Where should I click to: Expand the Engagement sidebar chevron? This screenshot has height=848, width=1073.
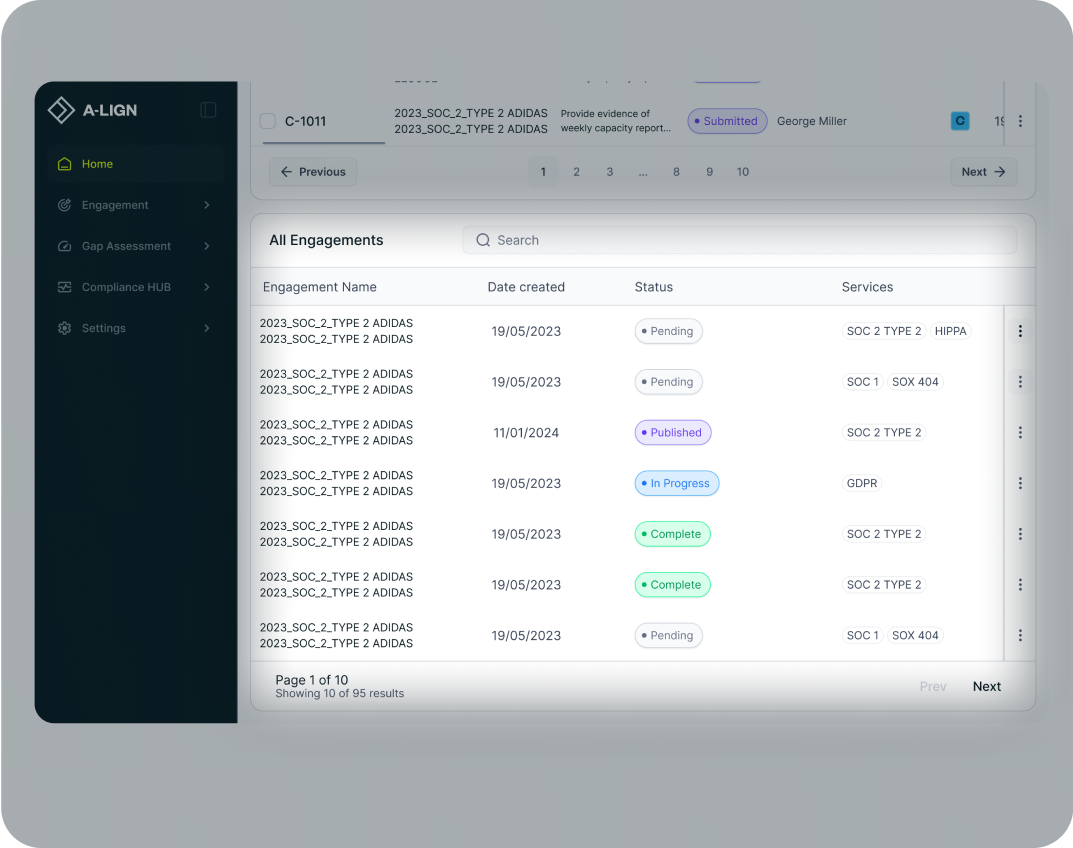(207, 205)
